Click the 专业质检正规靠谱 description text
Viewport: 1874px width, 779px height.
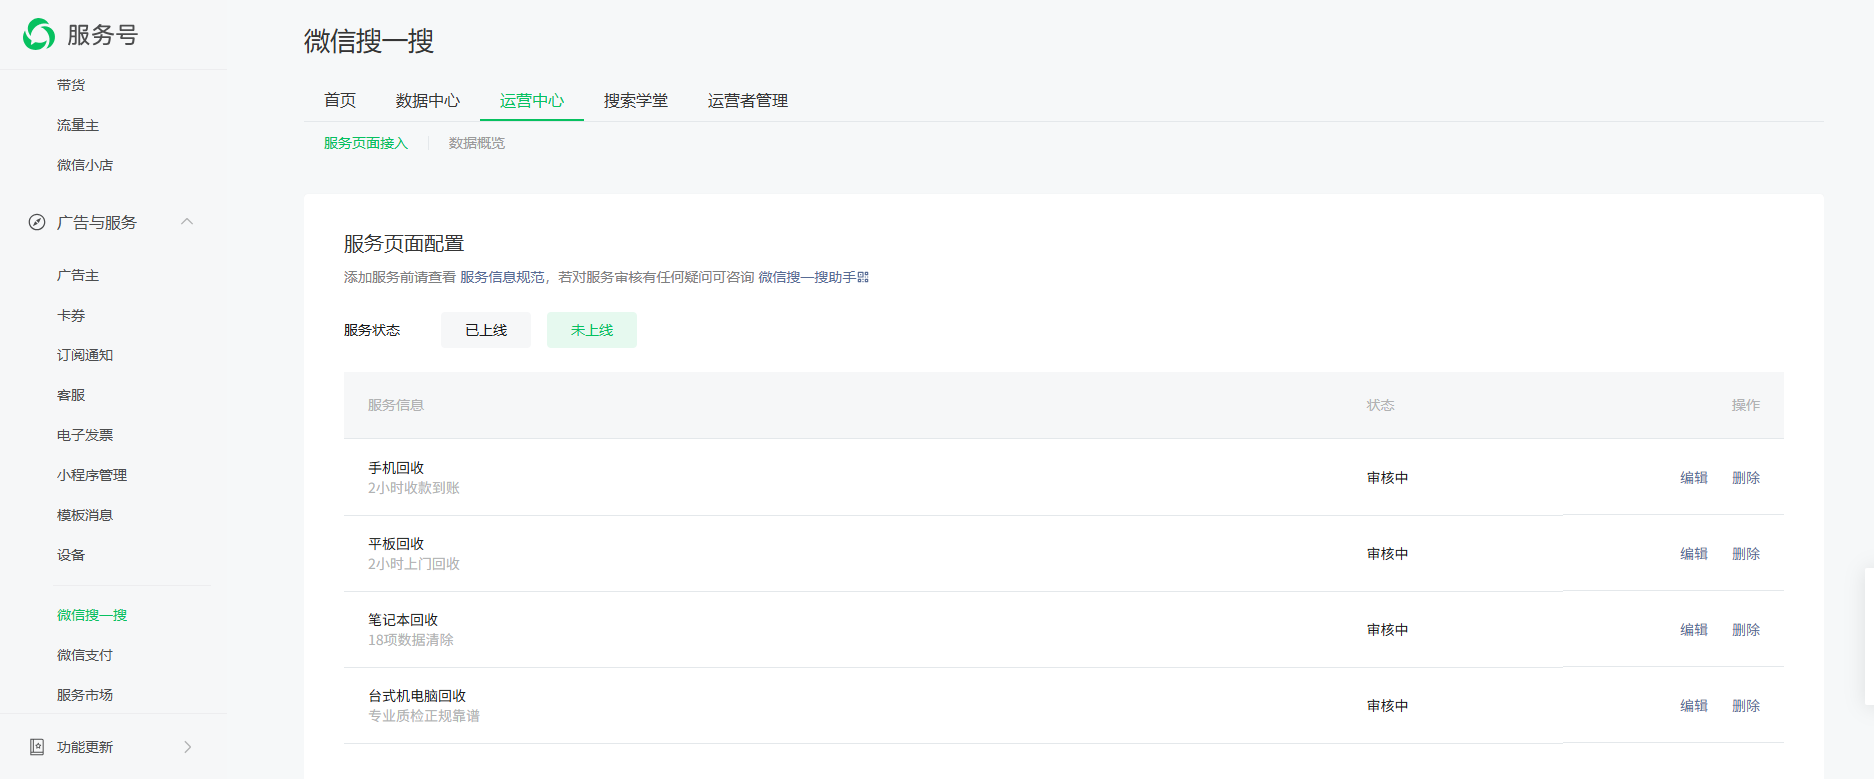pyautogui.click(x=424, y=716)
